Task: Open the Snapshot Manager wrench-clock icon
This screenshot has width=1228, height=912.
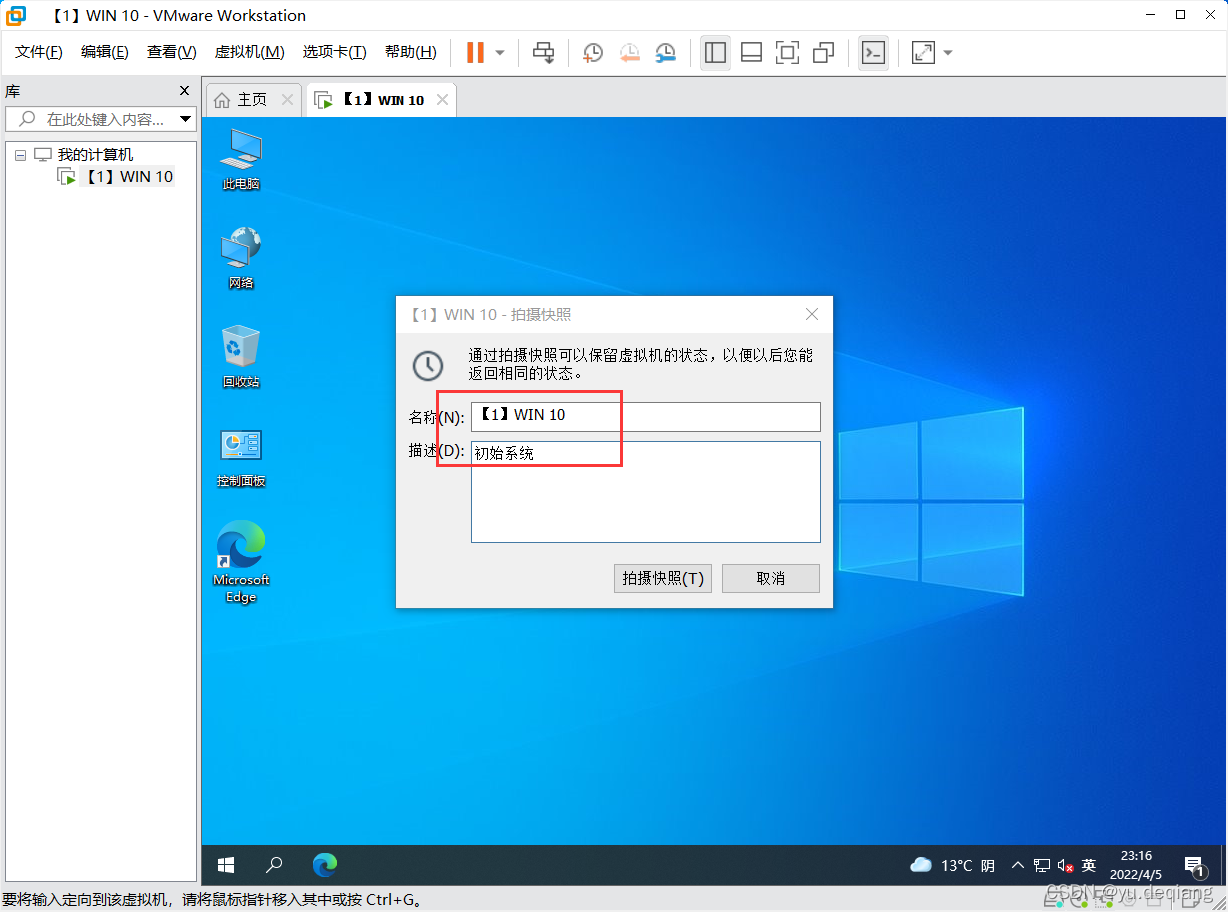Action: pos(665,53)
